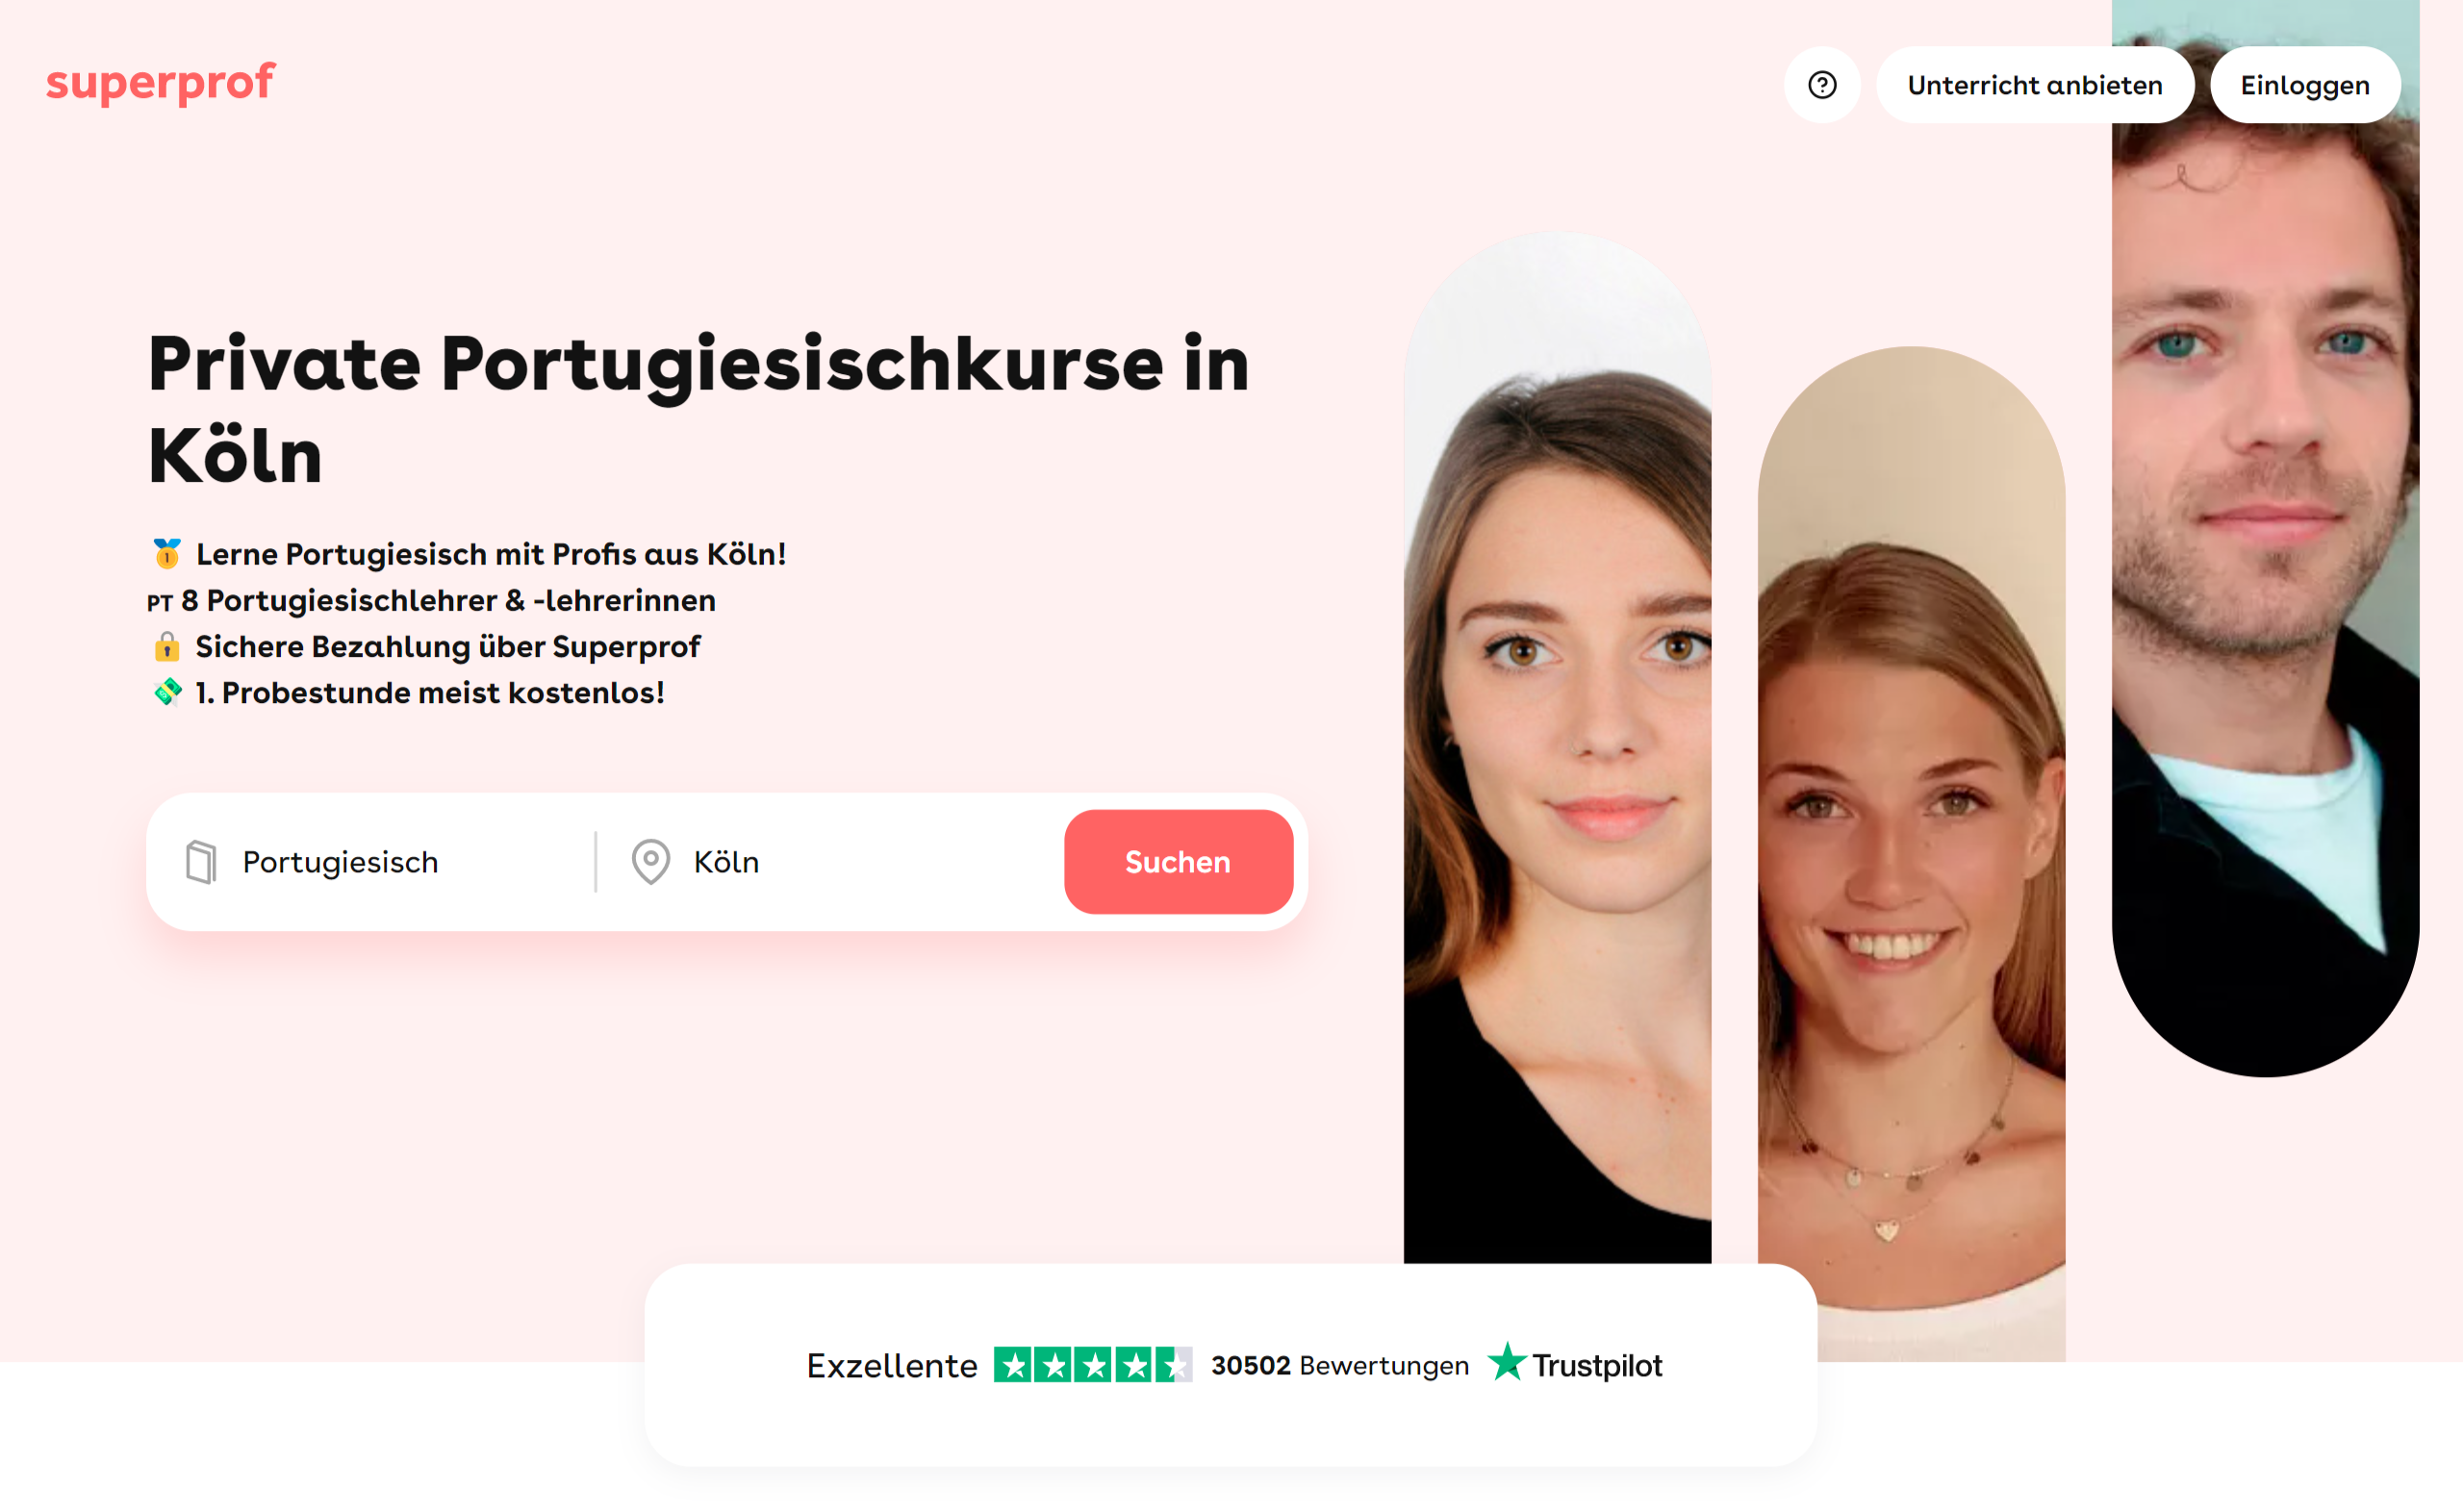
Task: Select the smiling blonde woman's photo
Action: click(1911, 854)
